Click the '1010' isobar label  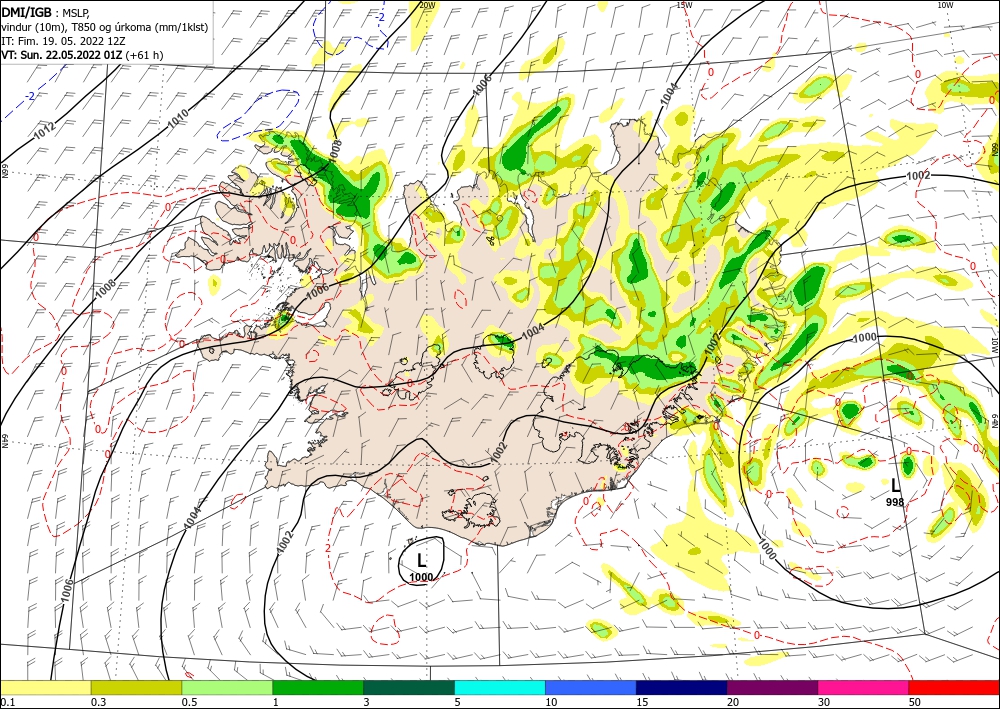point(178,119)
